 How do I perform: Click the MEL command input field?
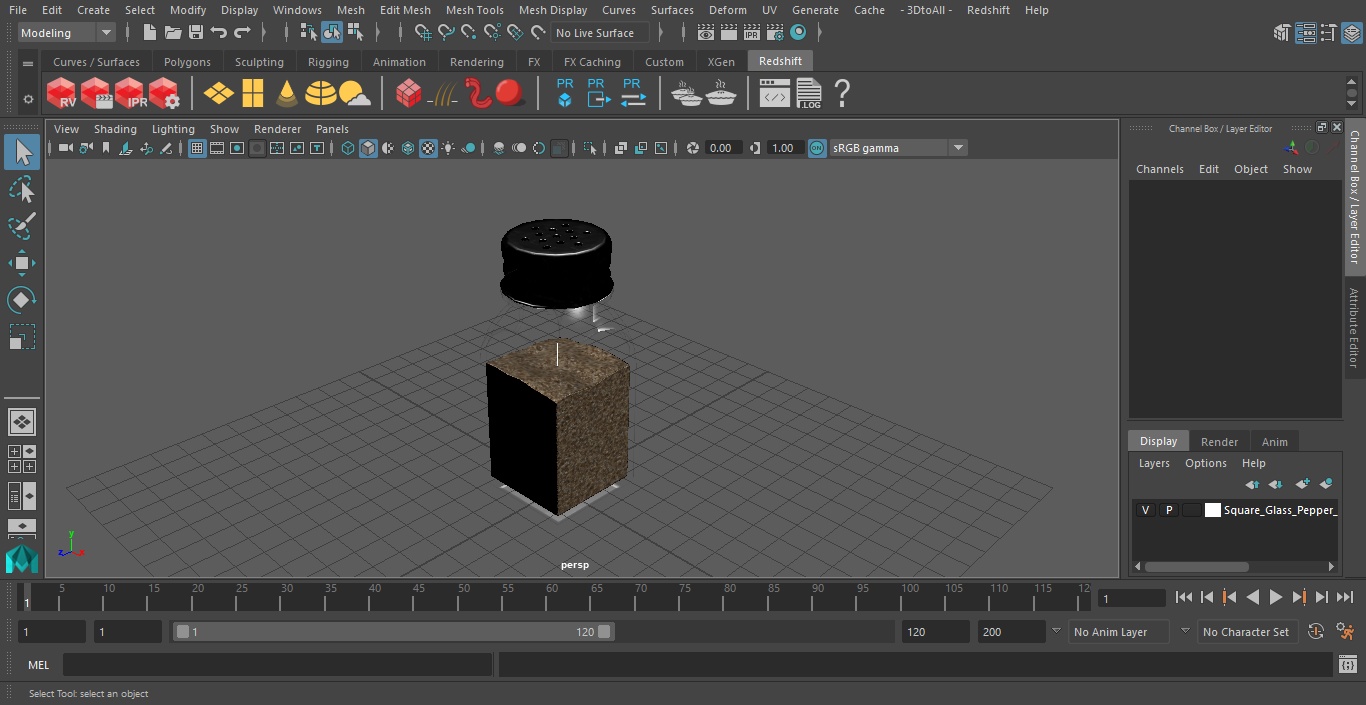pos(277,665)
